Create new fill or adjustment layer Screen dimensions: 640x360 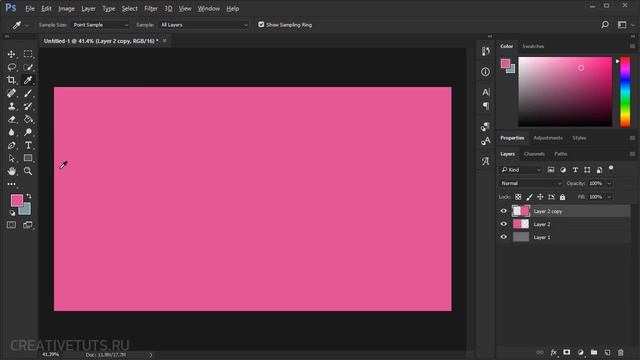[x=580, y=352]
